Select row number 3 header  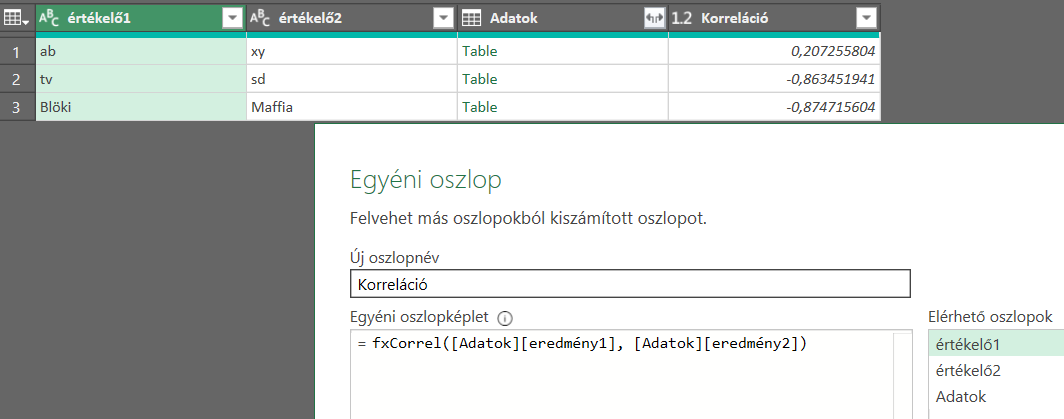tap(18, 107)
